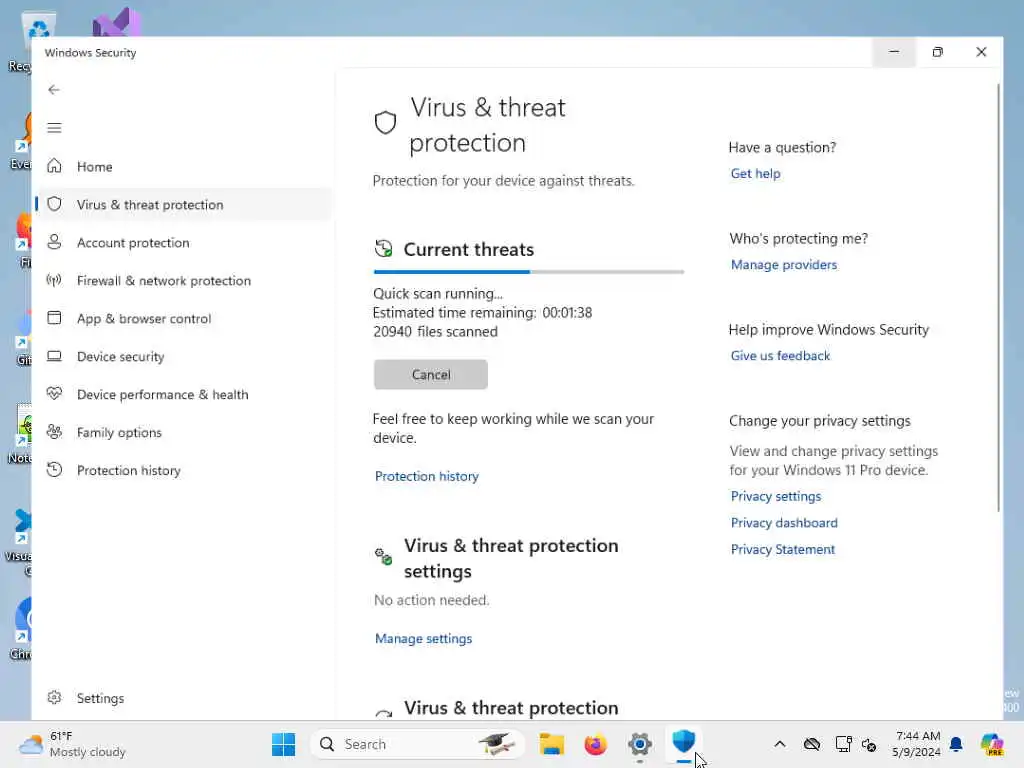Click Give us feedback link

point(780,355)
